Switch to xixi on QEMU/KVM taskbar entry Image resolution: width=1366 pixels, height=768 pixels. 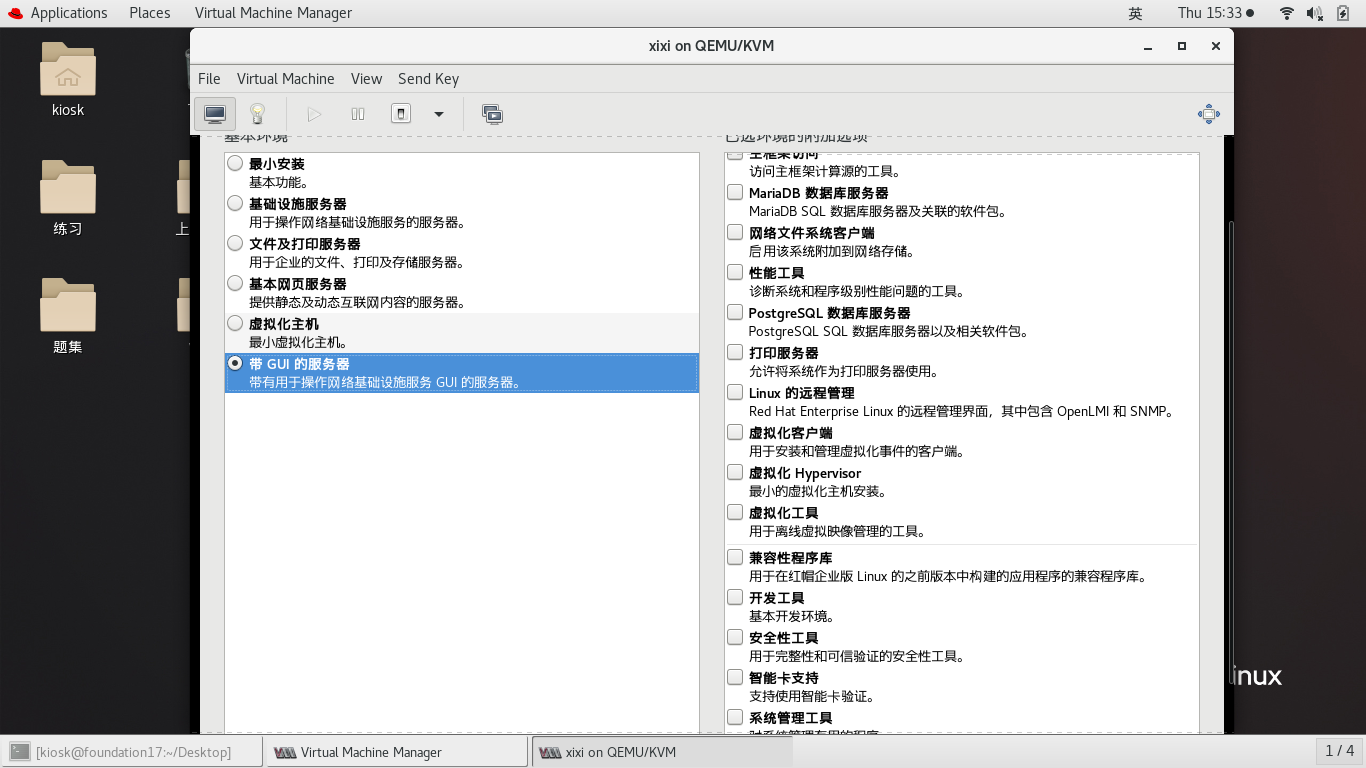click(x=662, y=752)
